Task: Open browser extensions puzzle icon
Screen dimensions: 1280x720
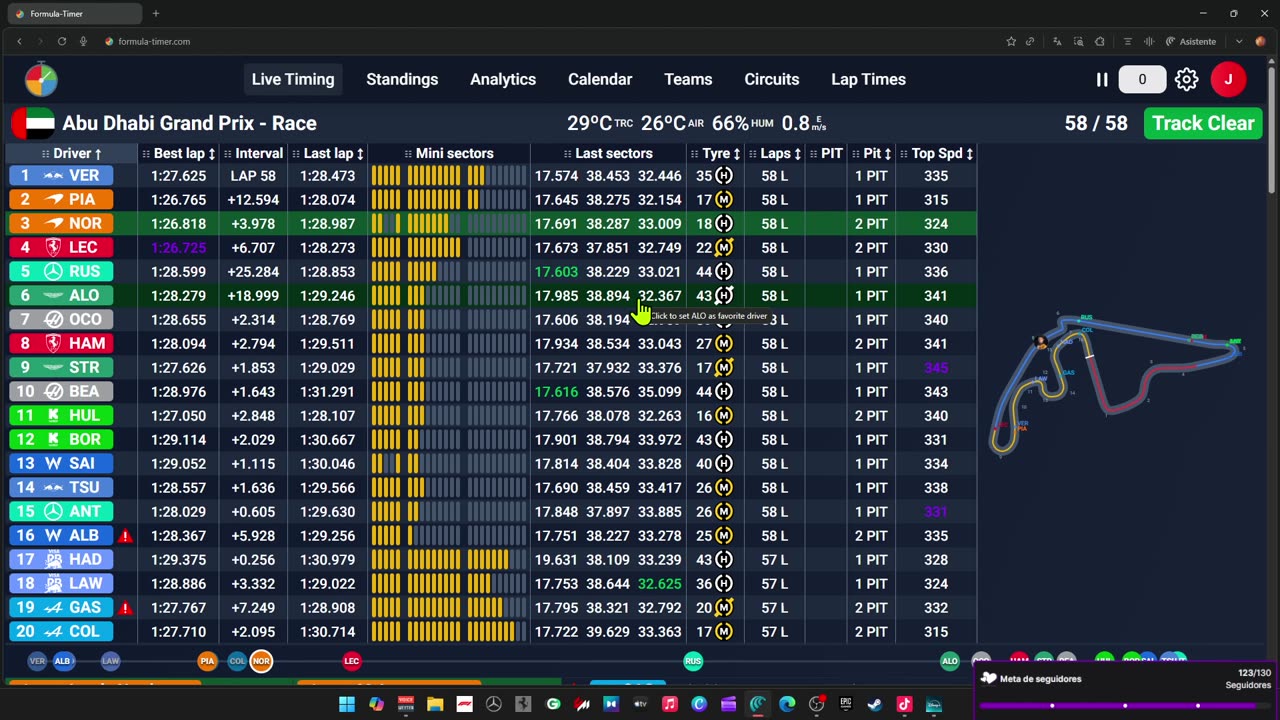Action: pyautogui.click(x=1100, y=41)
